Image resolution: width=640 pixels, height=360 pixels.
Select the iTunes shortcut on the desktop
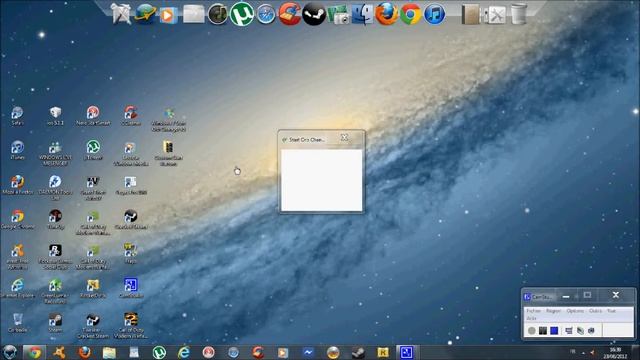[x=17, y=150]
